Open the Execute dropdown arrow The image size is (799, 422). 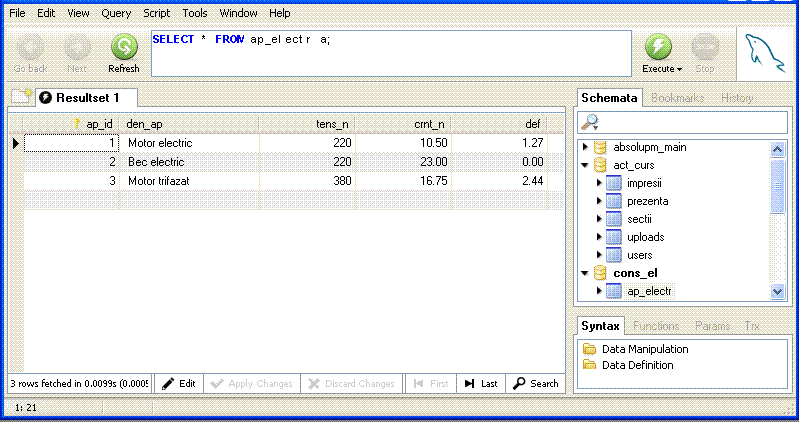coord(680,70)
